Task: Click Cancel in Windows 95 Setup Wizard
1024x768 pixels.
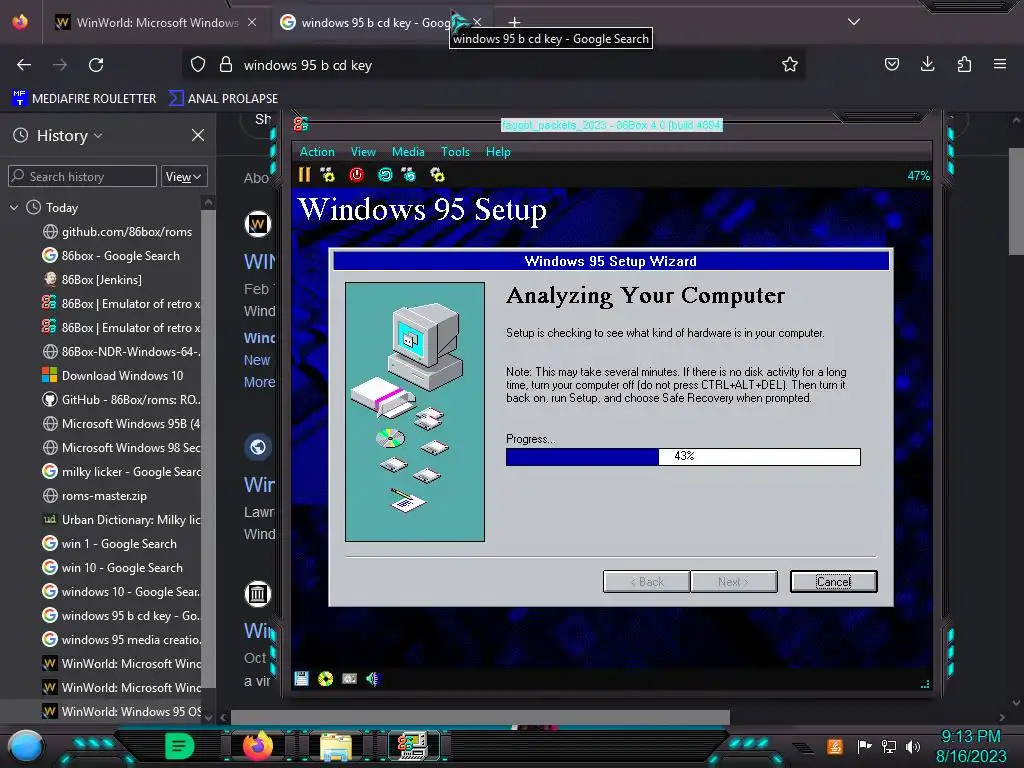Action: point(833,581)
